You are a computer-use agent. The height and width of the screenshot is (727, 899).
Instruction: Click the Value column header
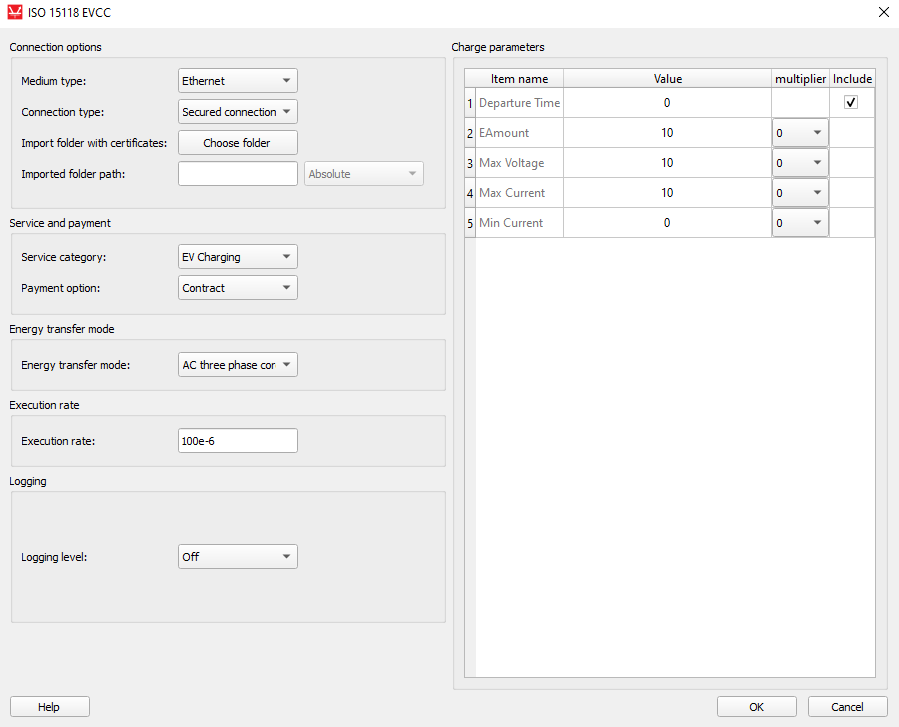667,79
